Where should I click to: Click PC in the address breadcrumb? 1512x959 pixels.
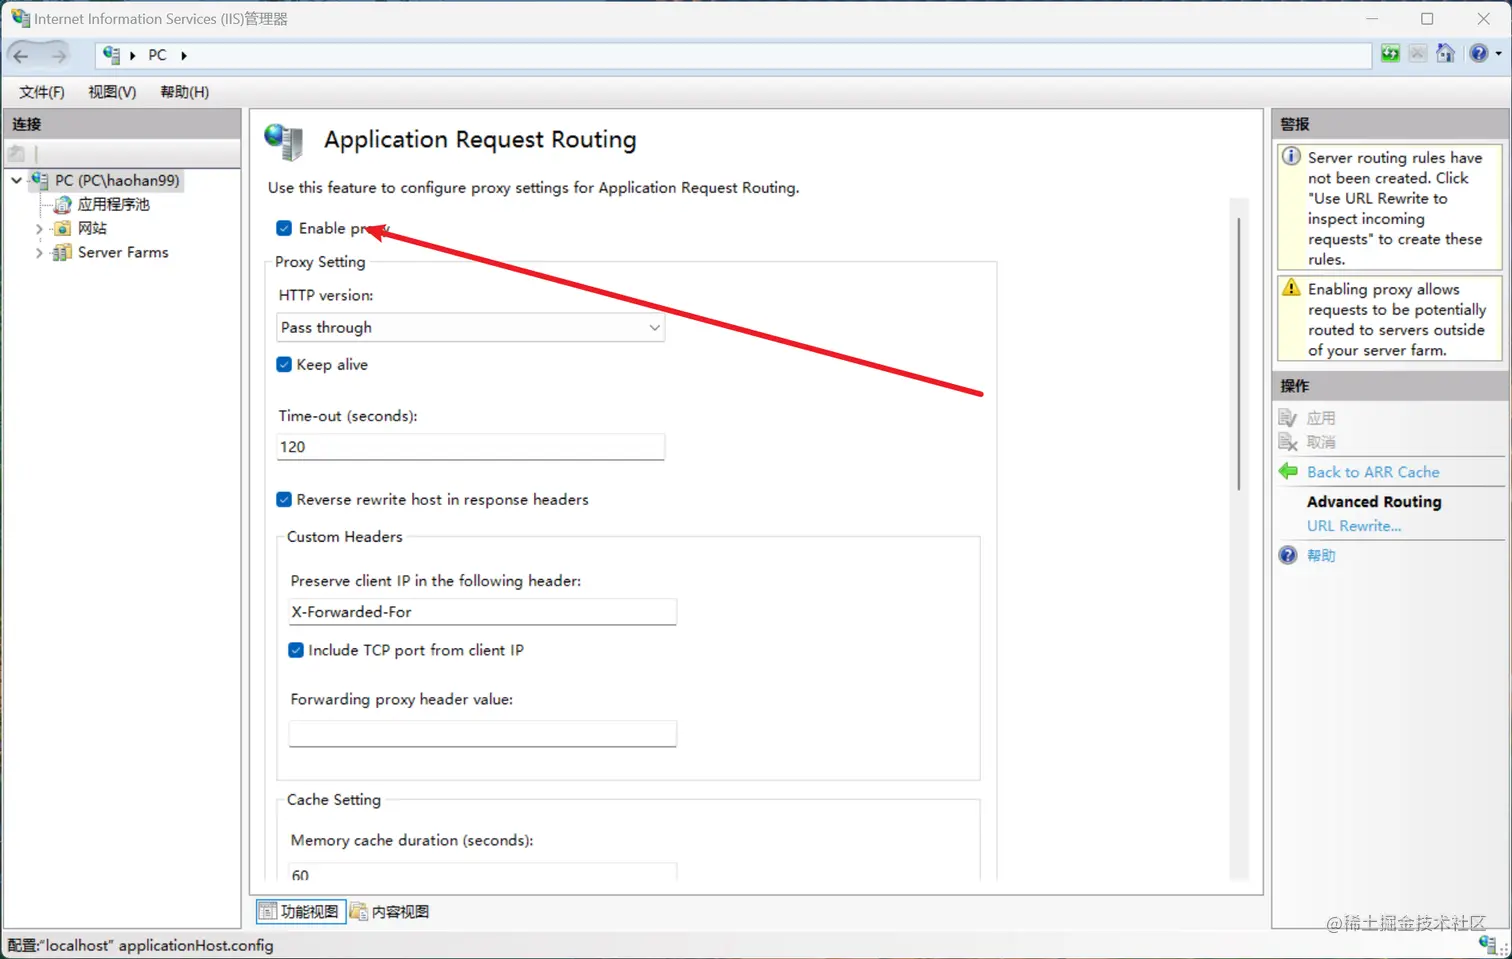click(x=157, y=55)
